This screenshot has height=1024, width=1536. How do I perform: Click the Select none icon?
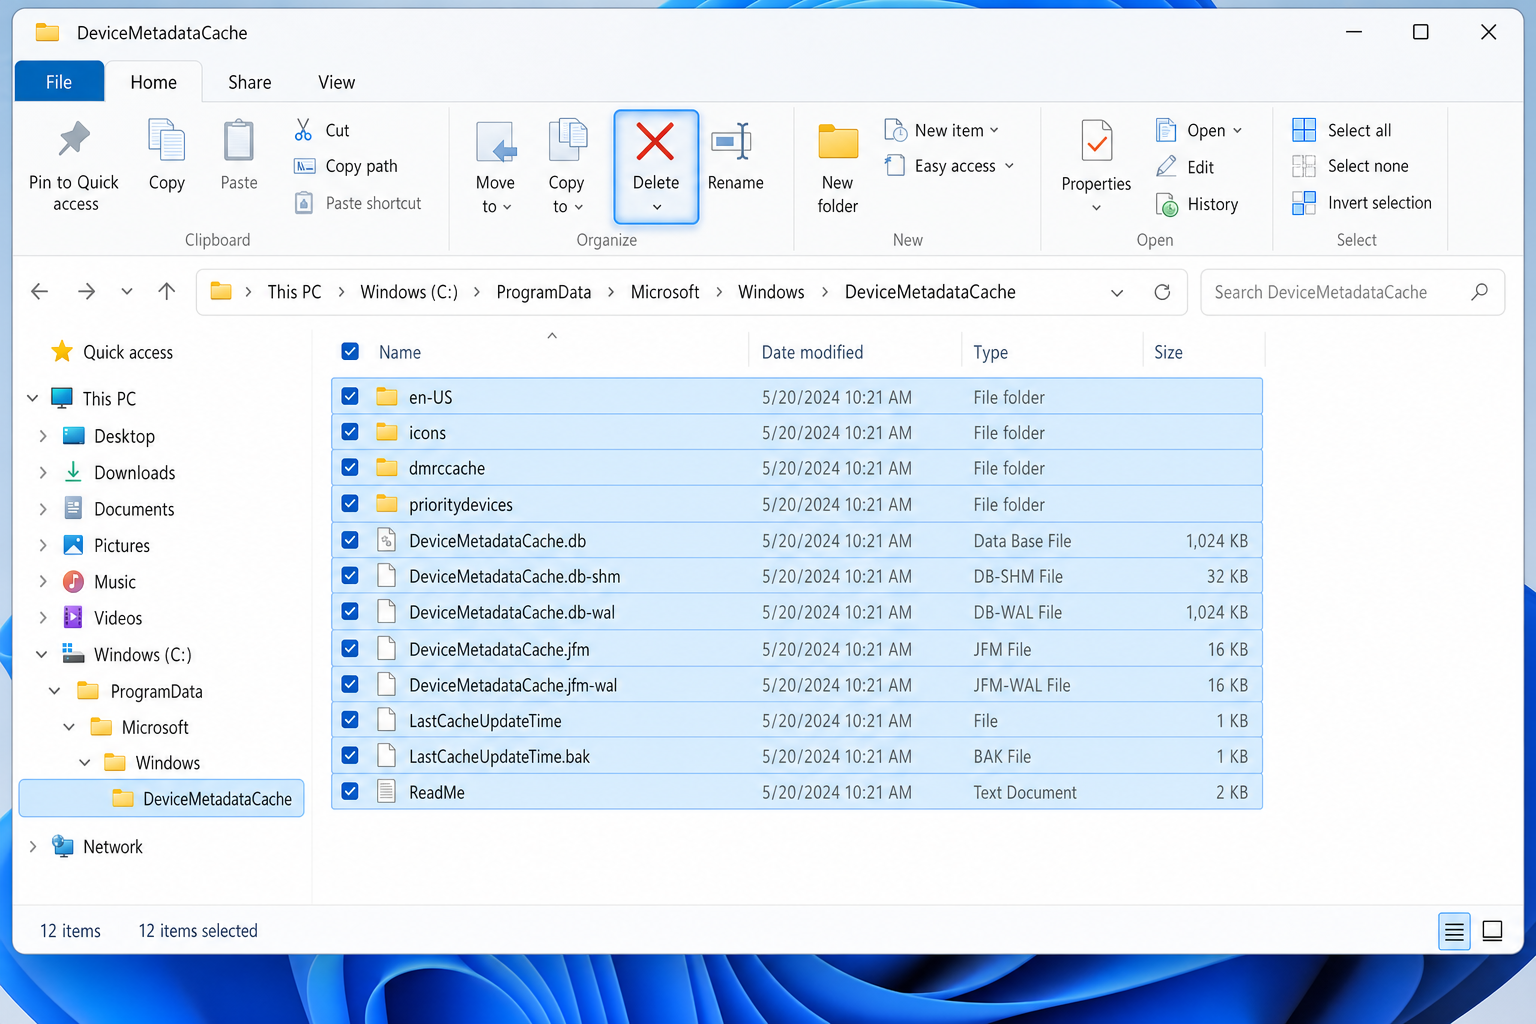tap(1304, 166)
